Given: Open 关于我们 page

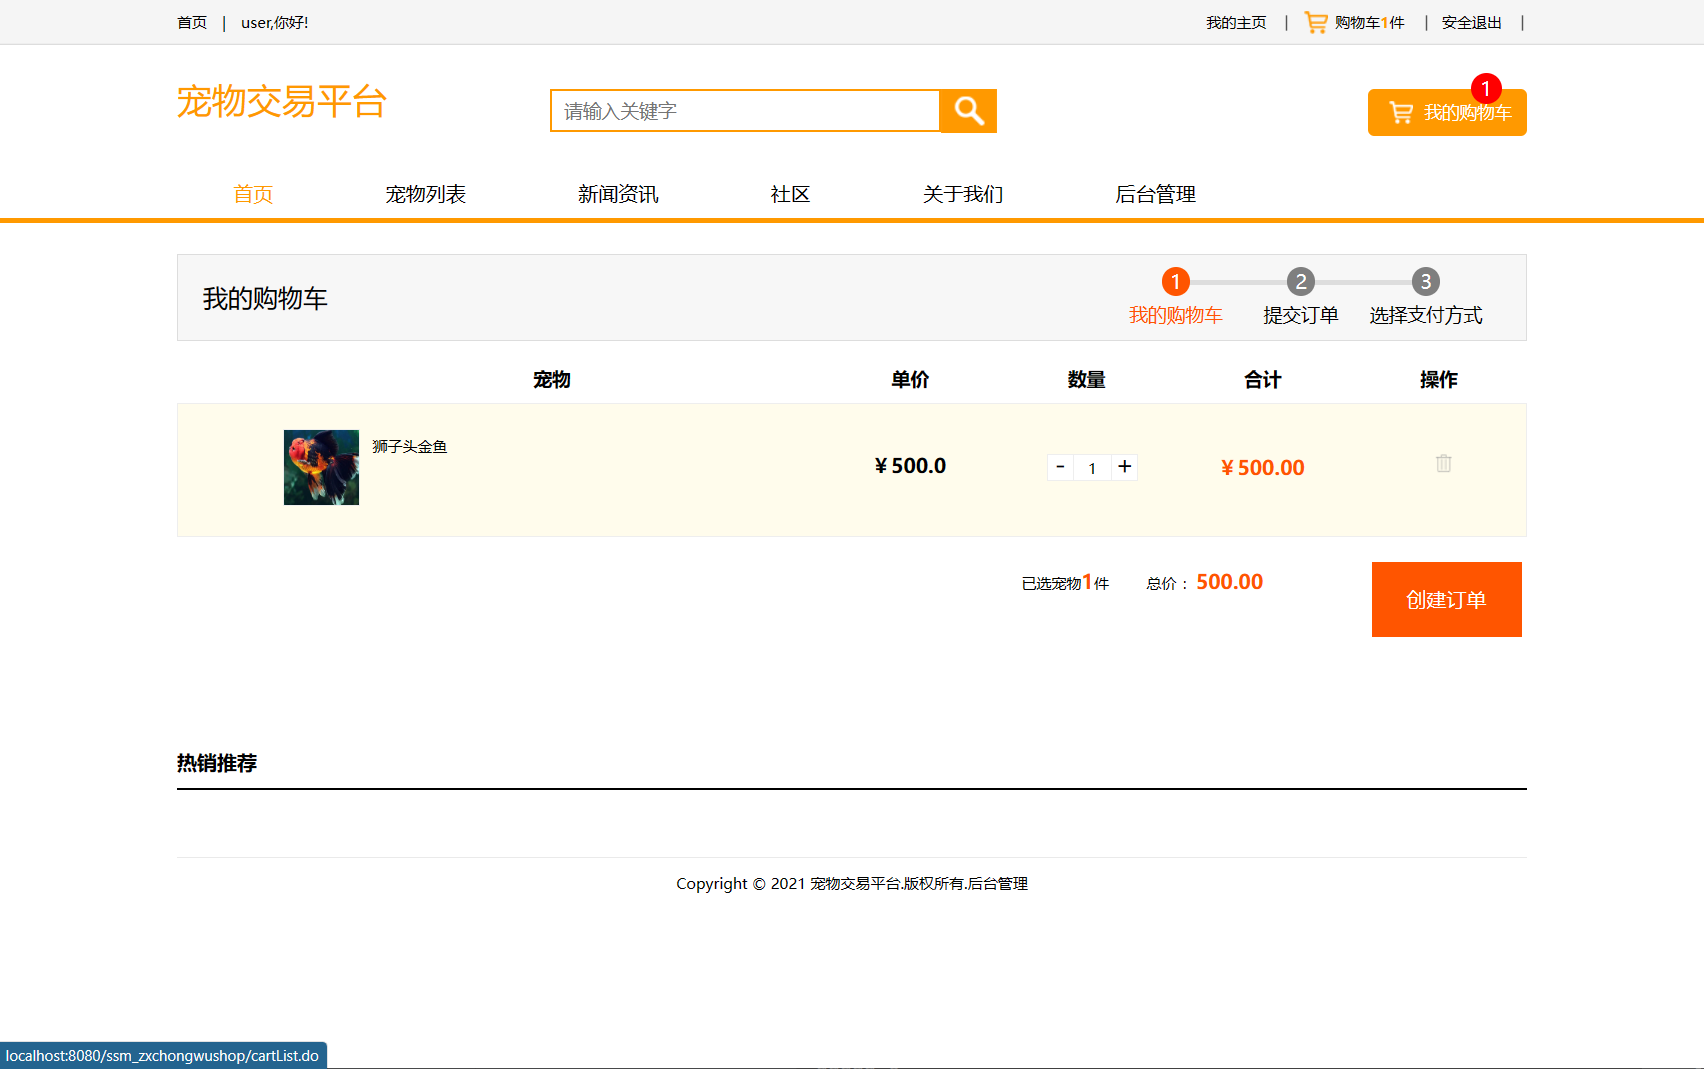Looking at the screenshot, I should point(962,194).
